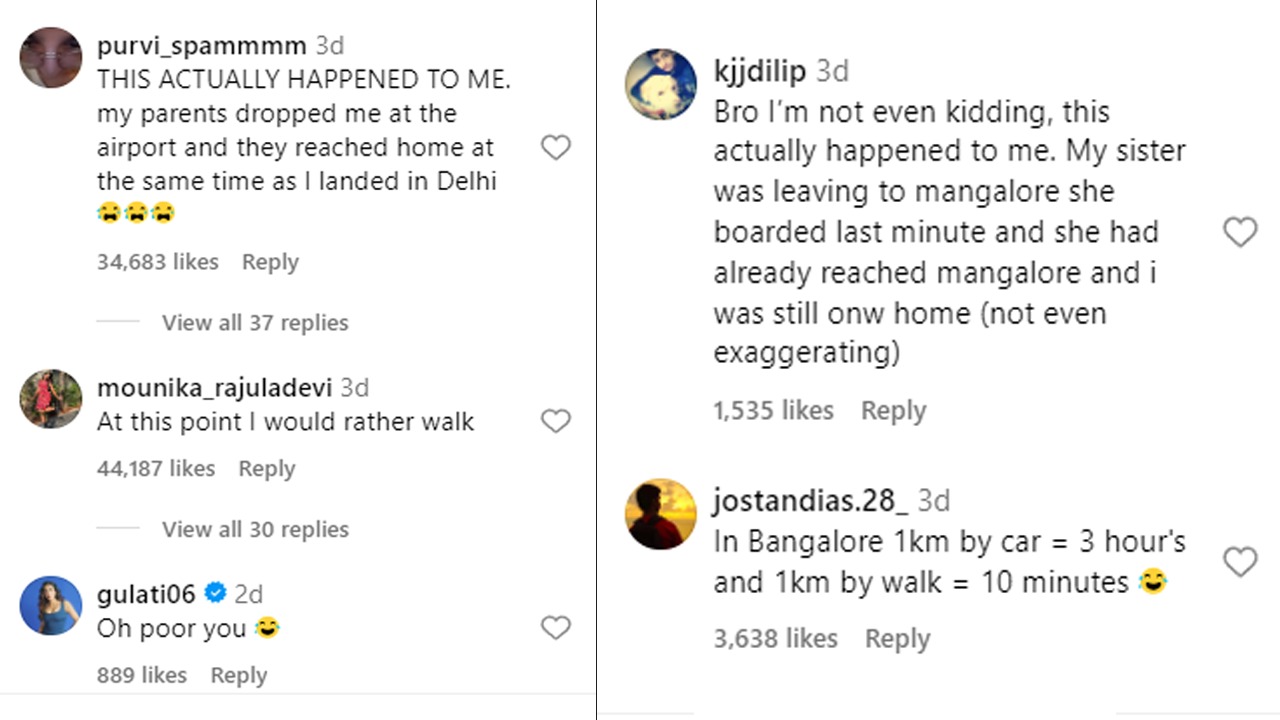Open the 1,535 likes count
Viewport: 1280px width, 720px height.
tap(773, 411)
